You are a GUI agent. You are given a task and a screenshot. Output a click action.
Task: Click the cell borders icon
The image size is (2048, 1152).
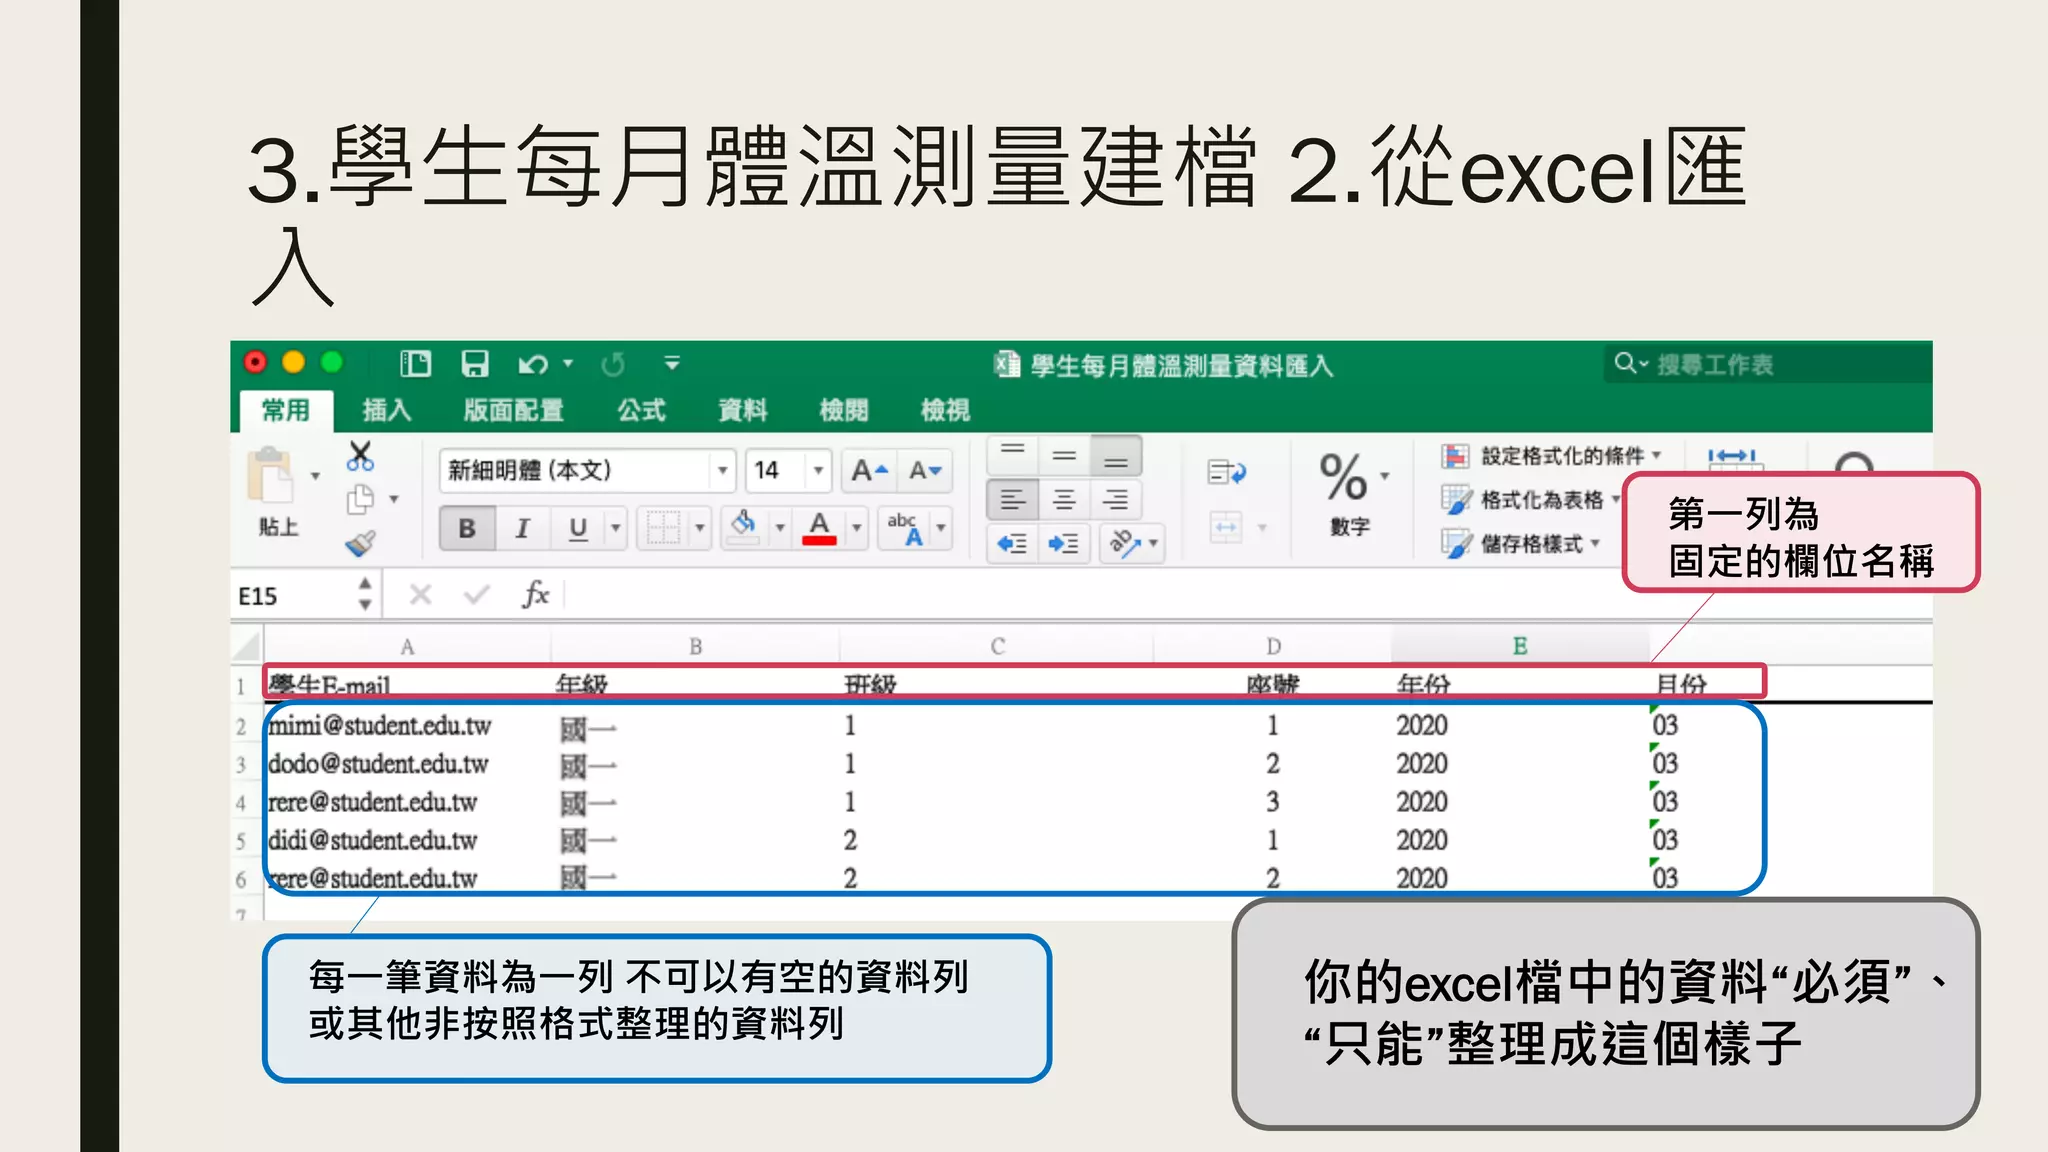662,528
